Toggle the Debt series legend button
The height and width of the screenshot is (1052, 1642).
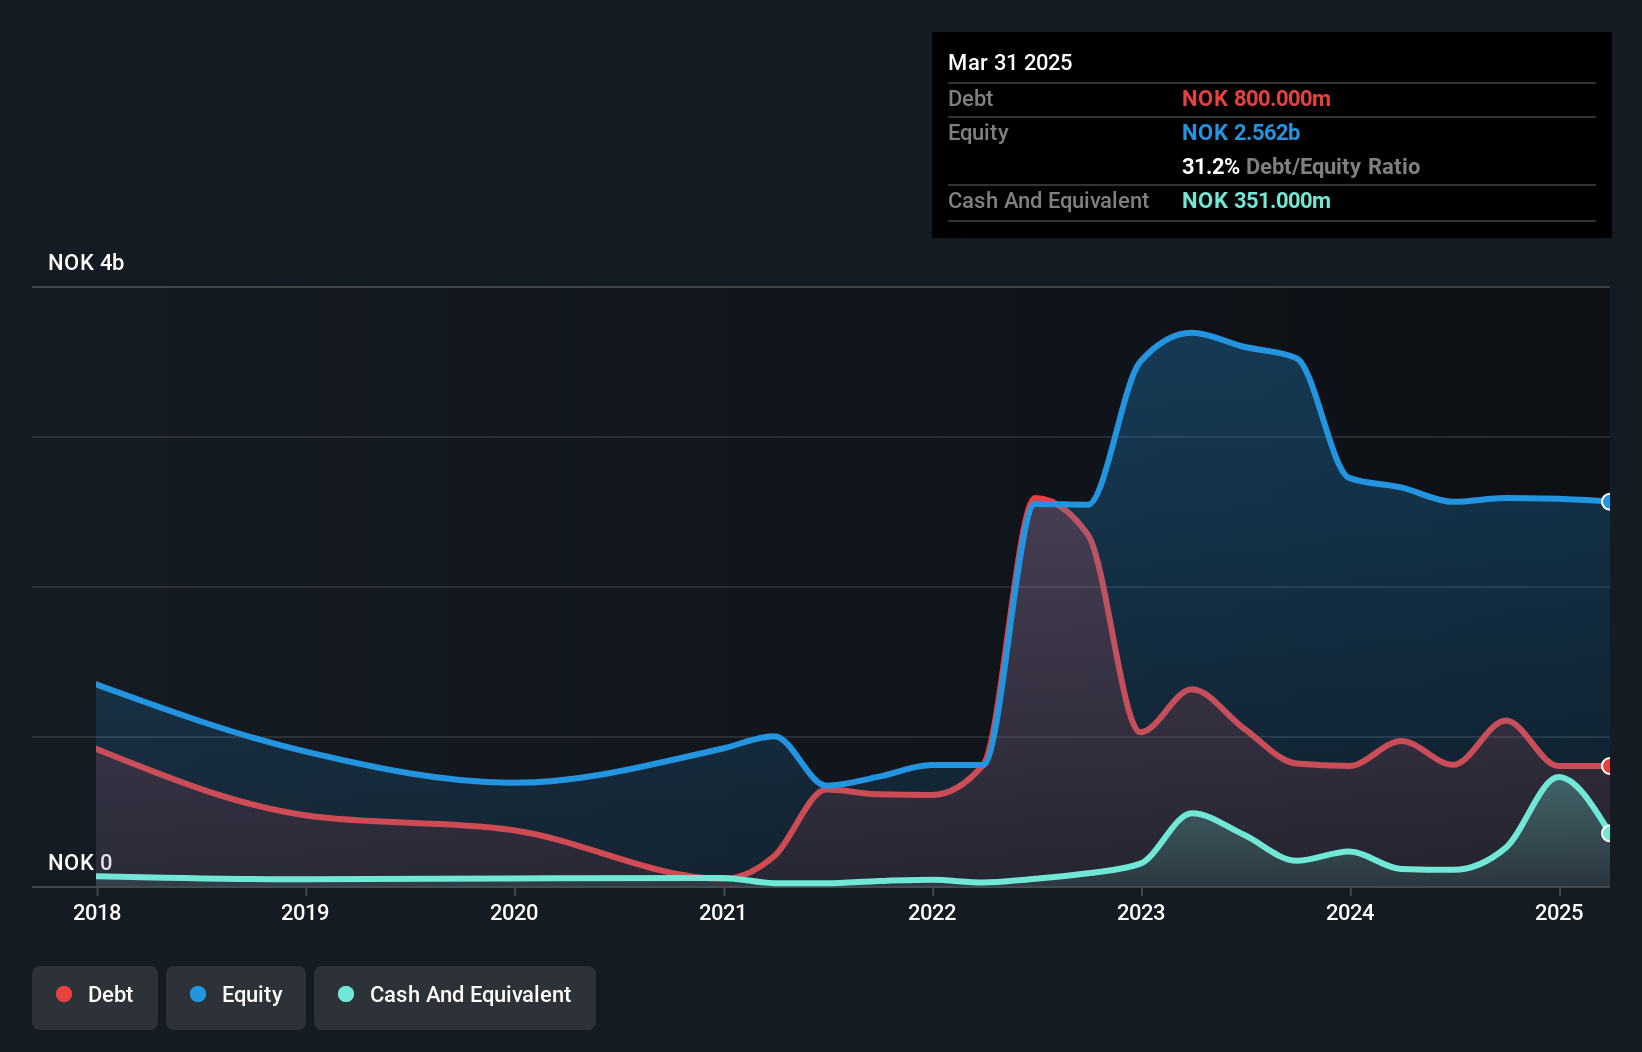pos(95,997)
